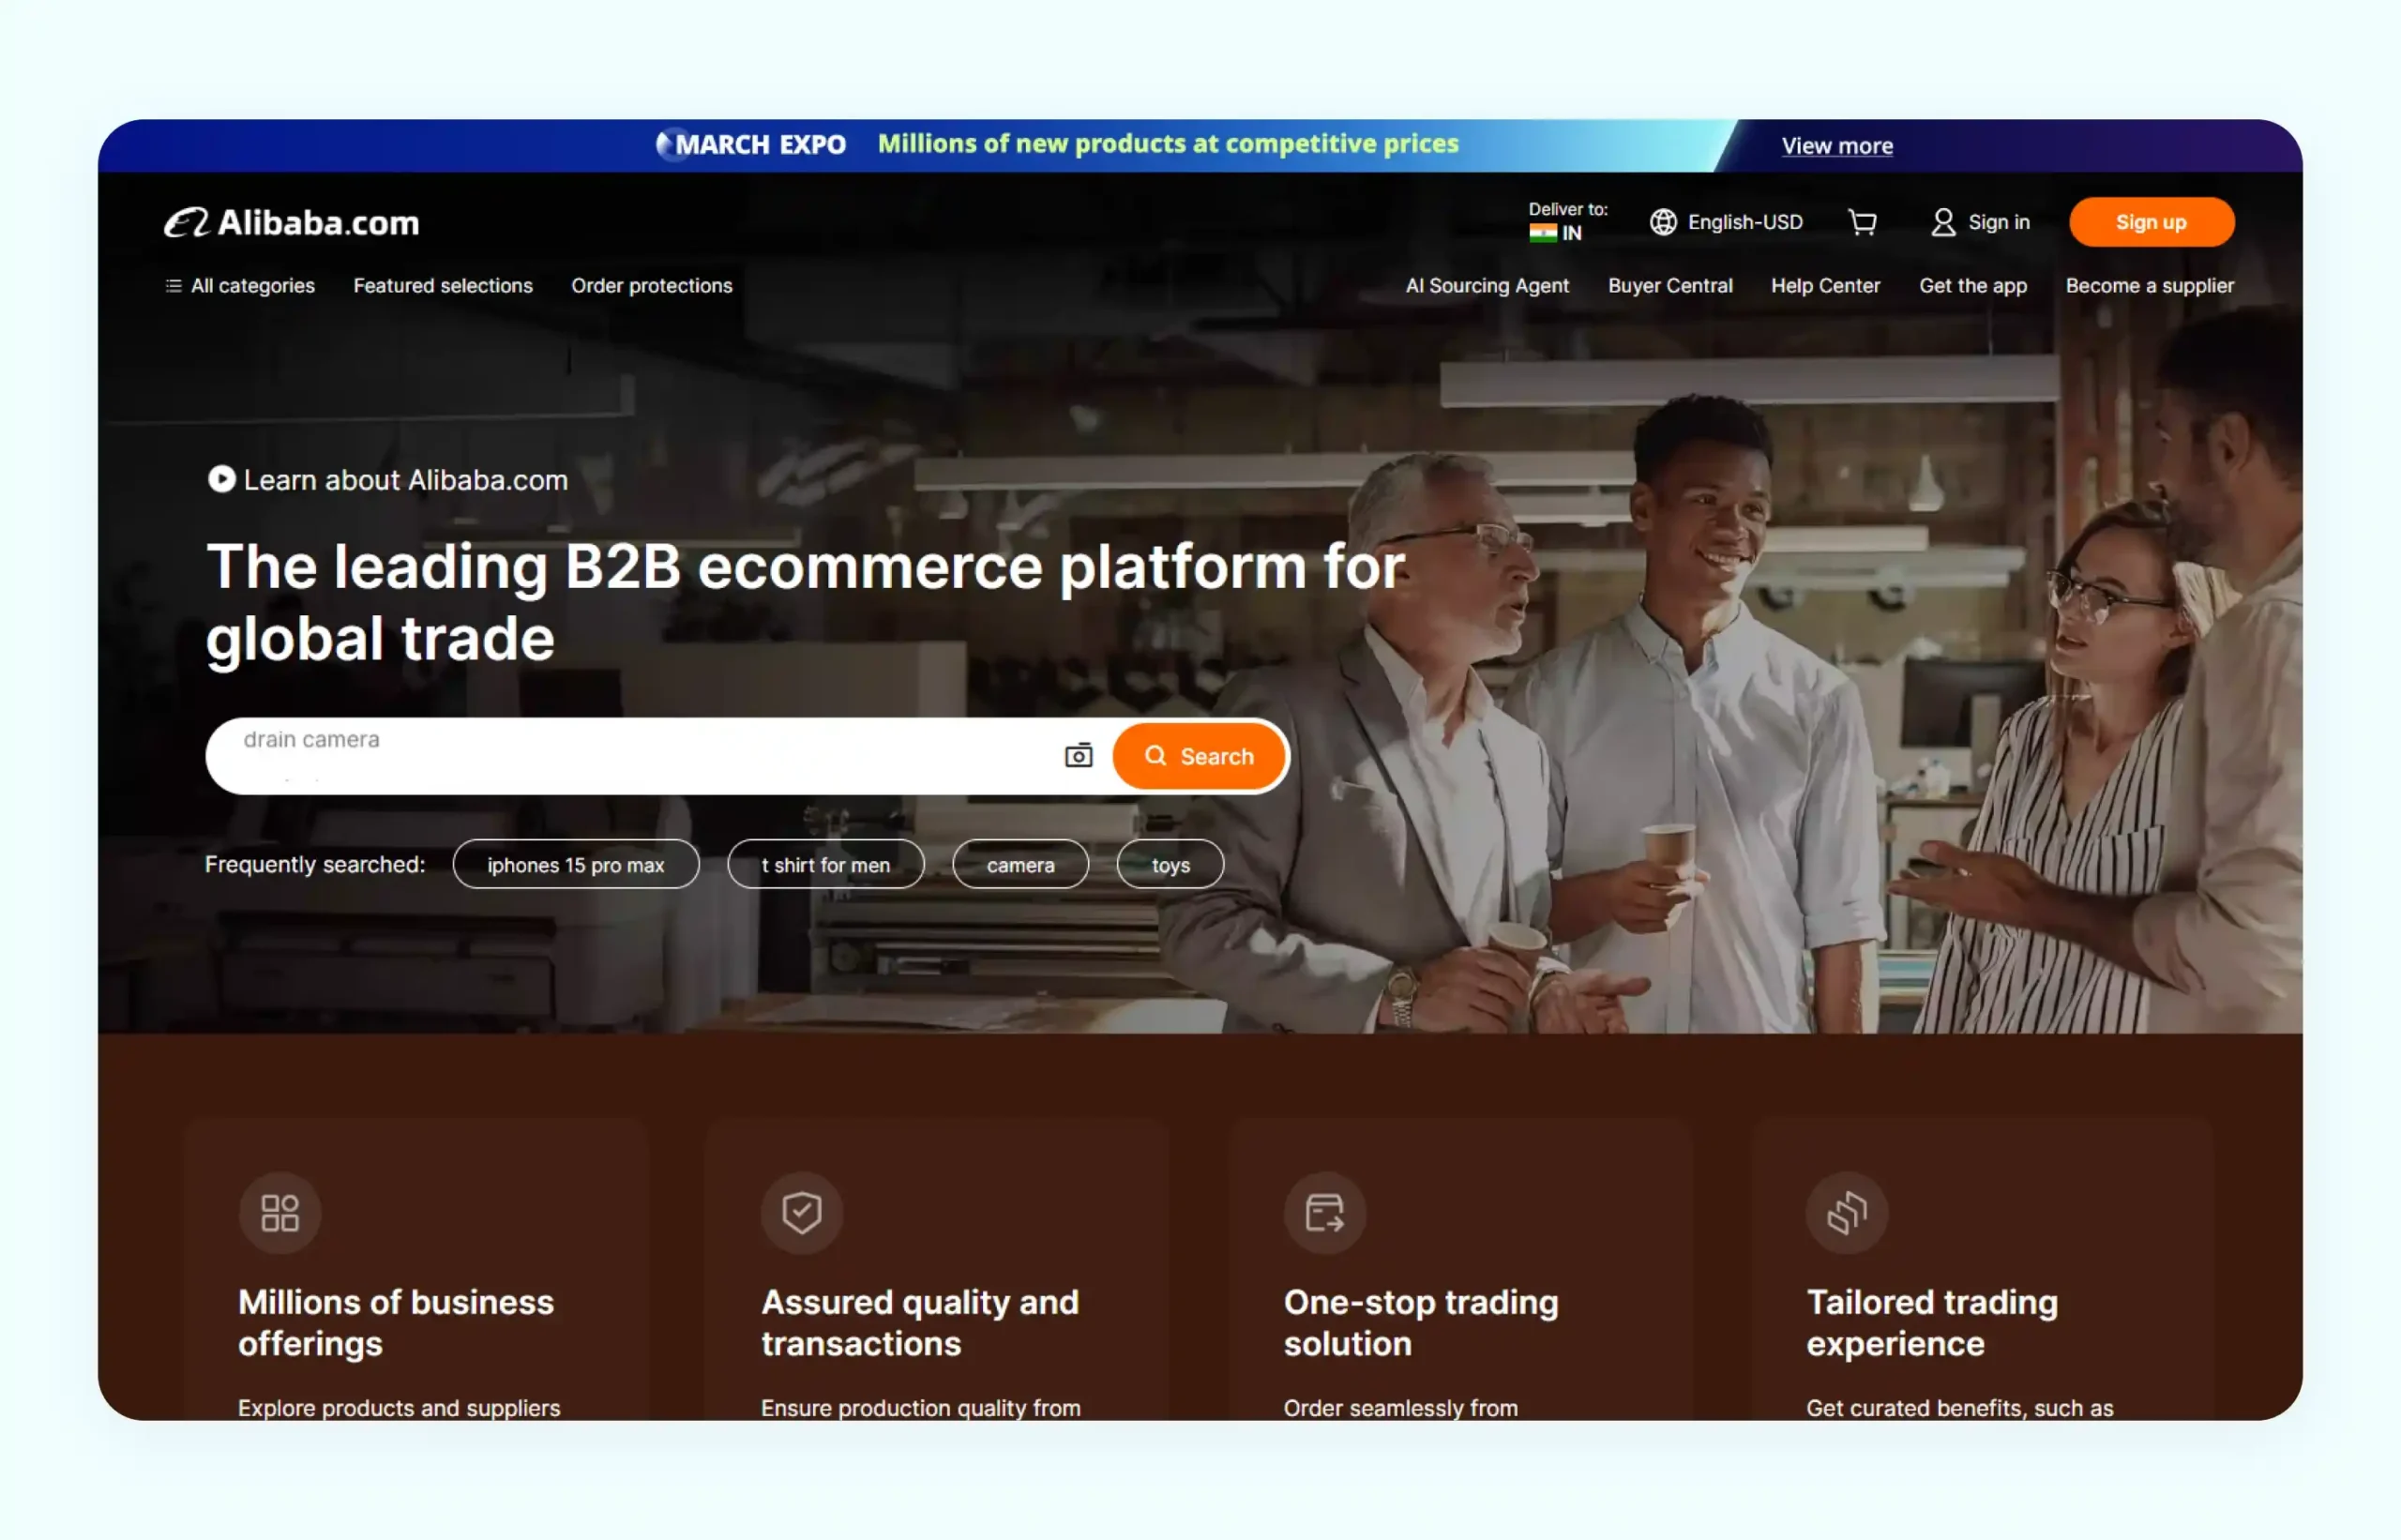
Task: Select the iphones 15 pro max chip
Action: [x=576, y=865]
